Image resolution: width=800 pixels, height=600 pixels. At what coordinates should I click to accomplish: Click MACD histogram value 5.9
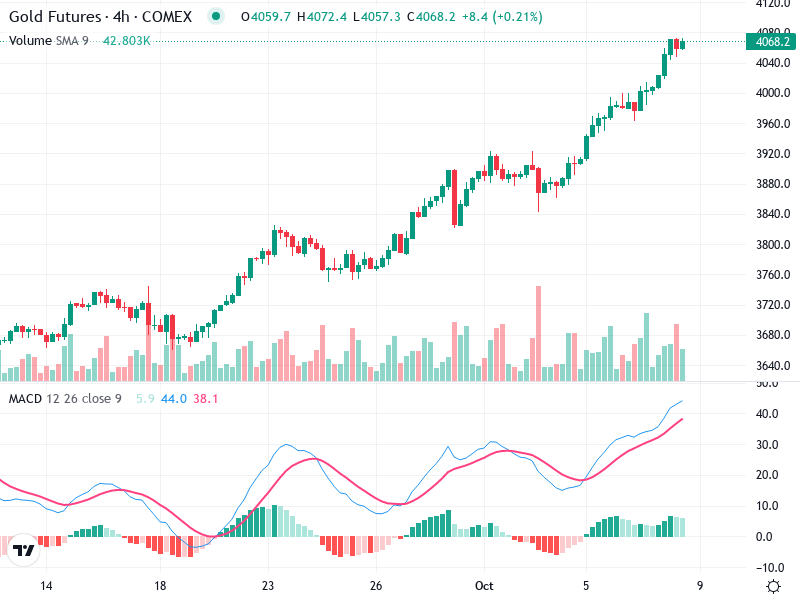(x=145, y=399)
